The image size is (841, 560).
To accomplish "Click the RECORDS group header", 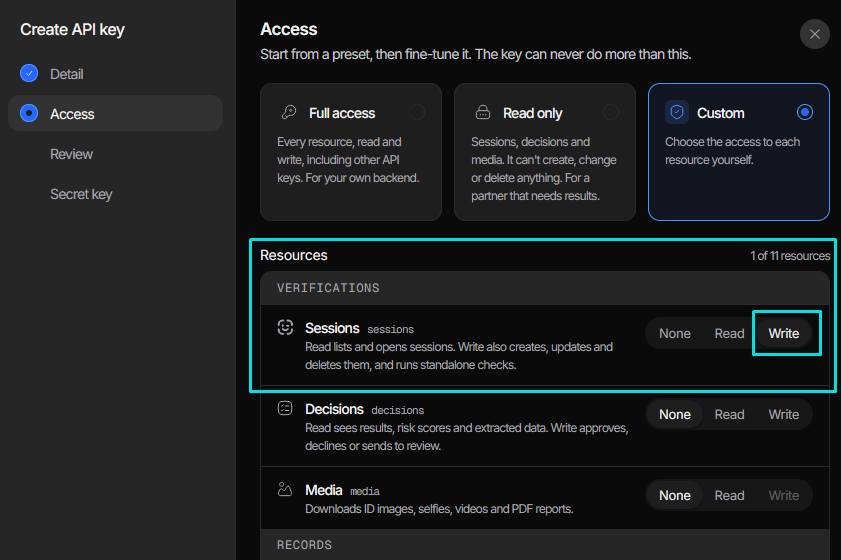I will (x=544, y=544).
